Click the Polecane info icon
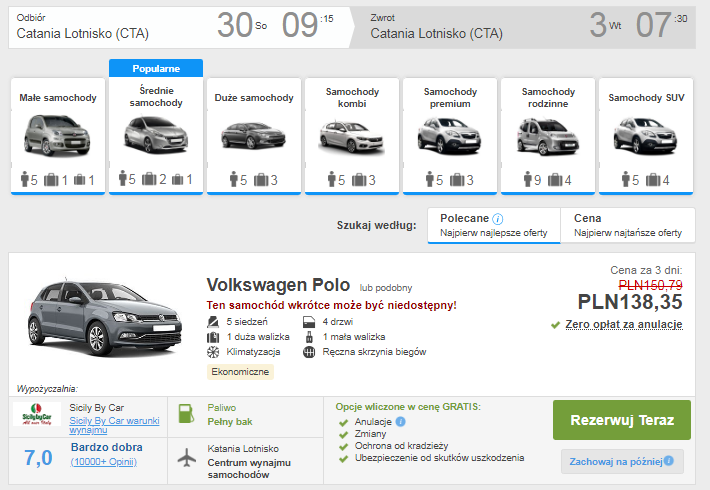Viewport: 710px width, 490px height. coord(497,219)
